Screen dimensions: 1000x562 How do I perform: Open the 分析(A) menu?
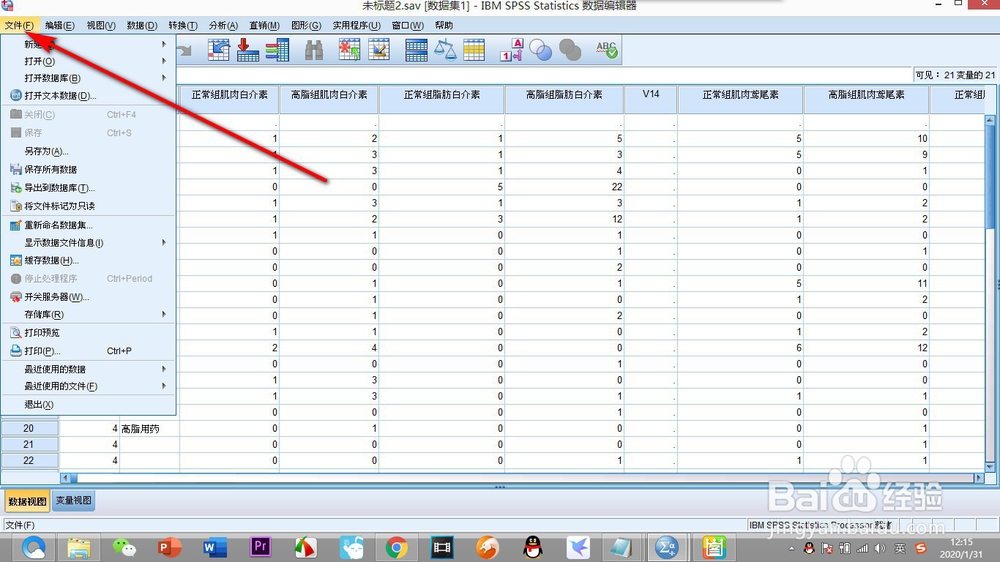tap(223, 26)
